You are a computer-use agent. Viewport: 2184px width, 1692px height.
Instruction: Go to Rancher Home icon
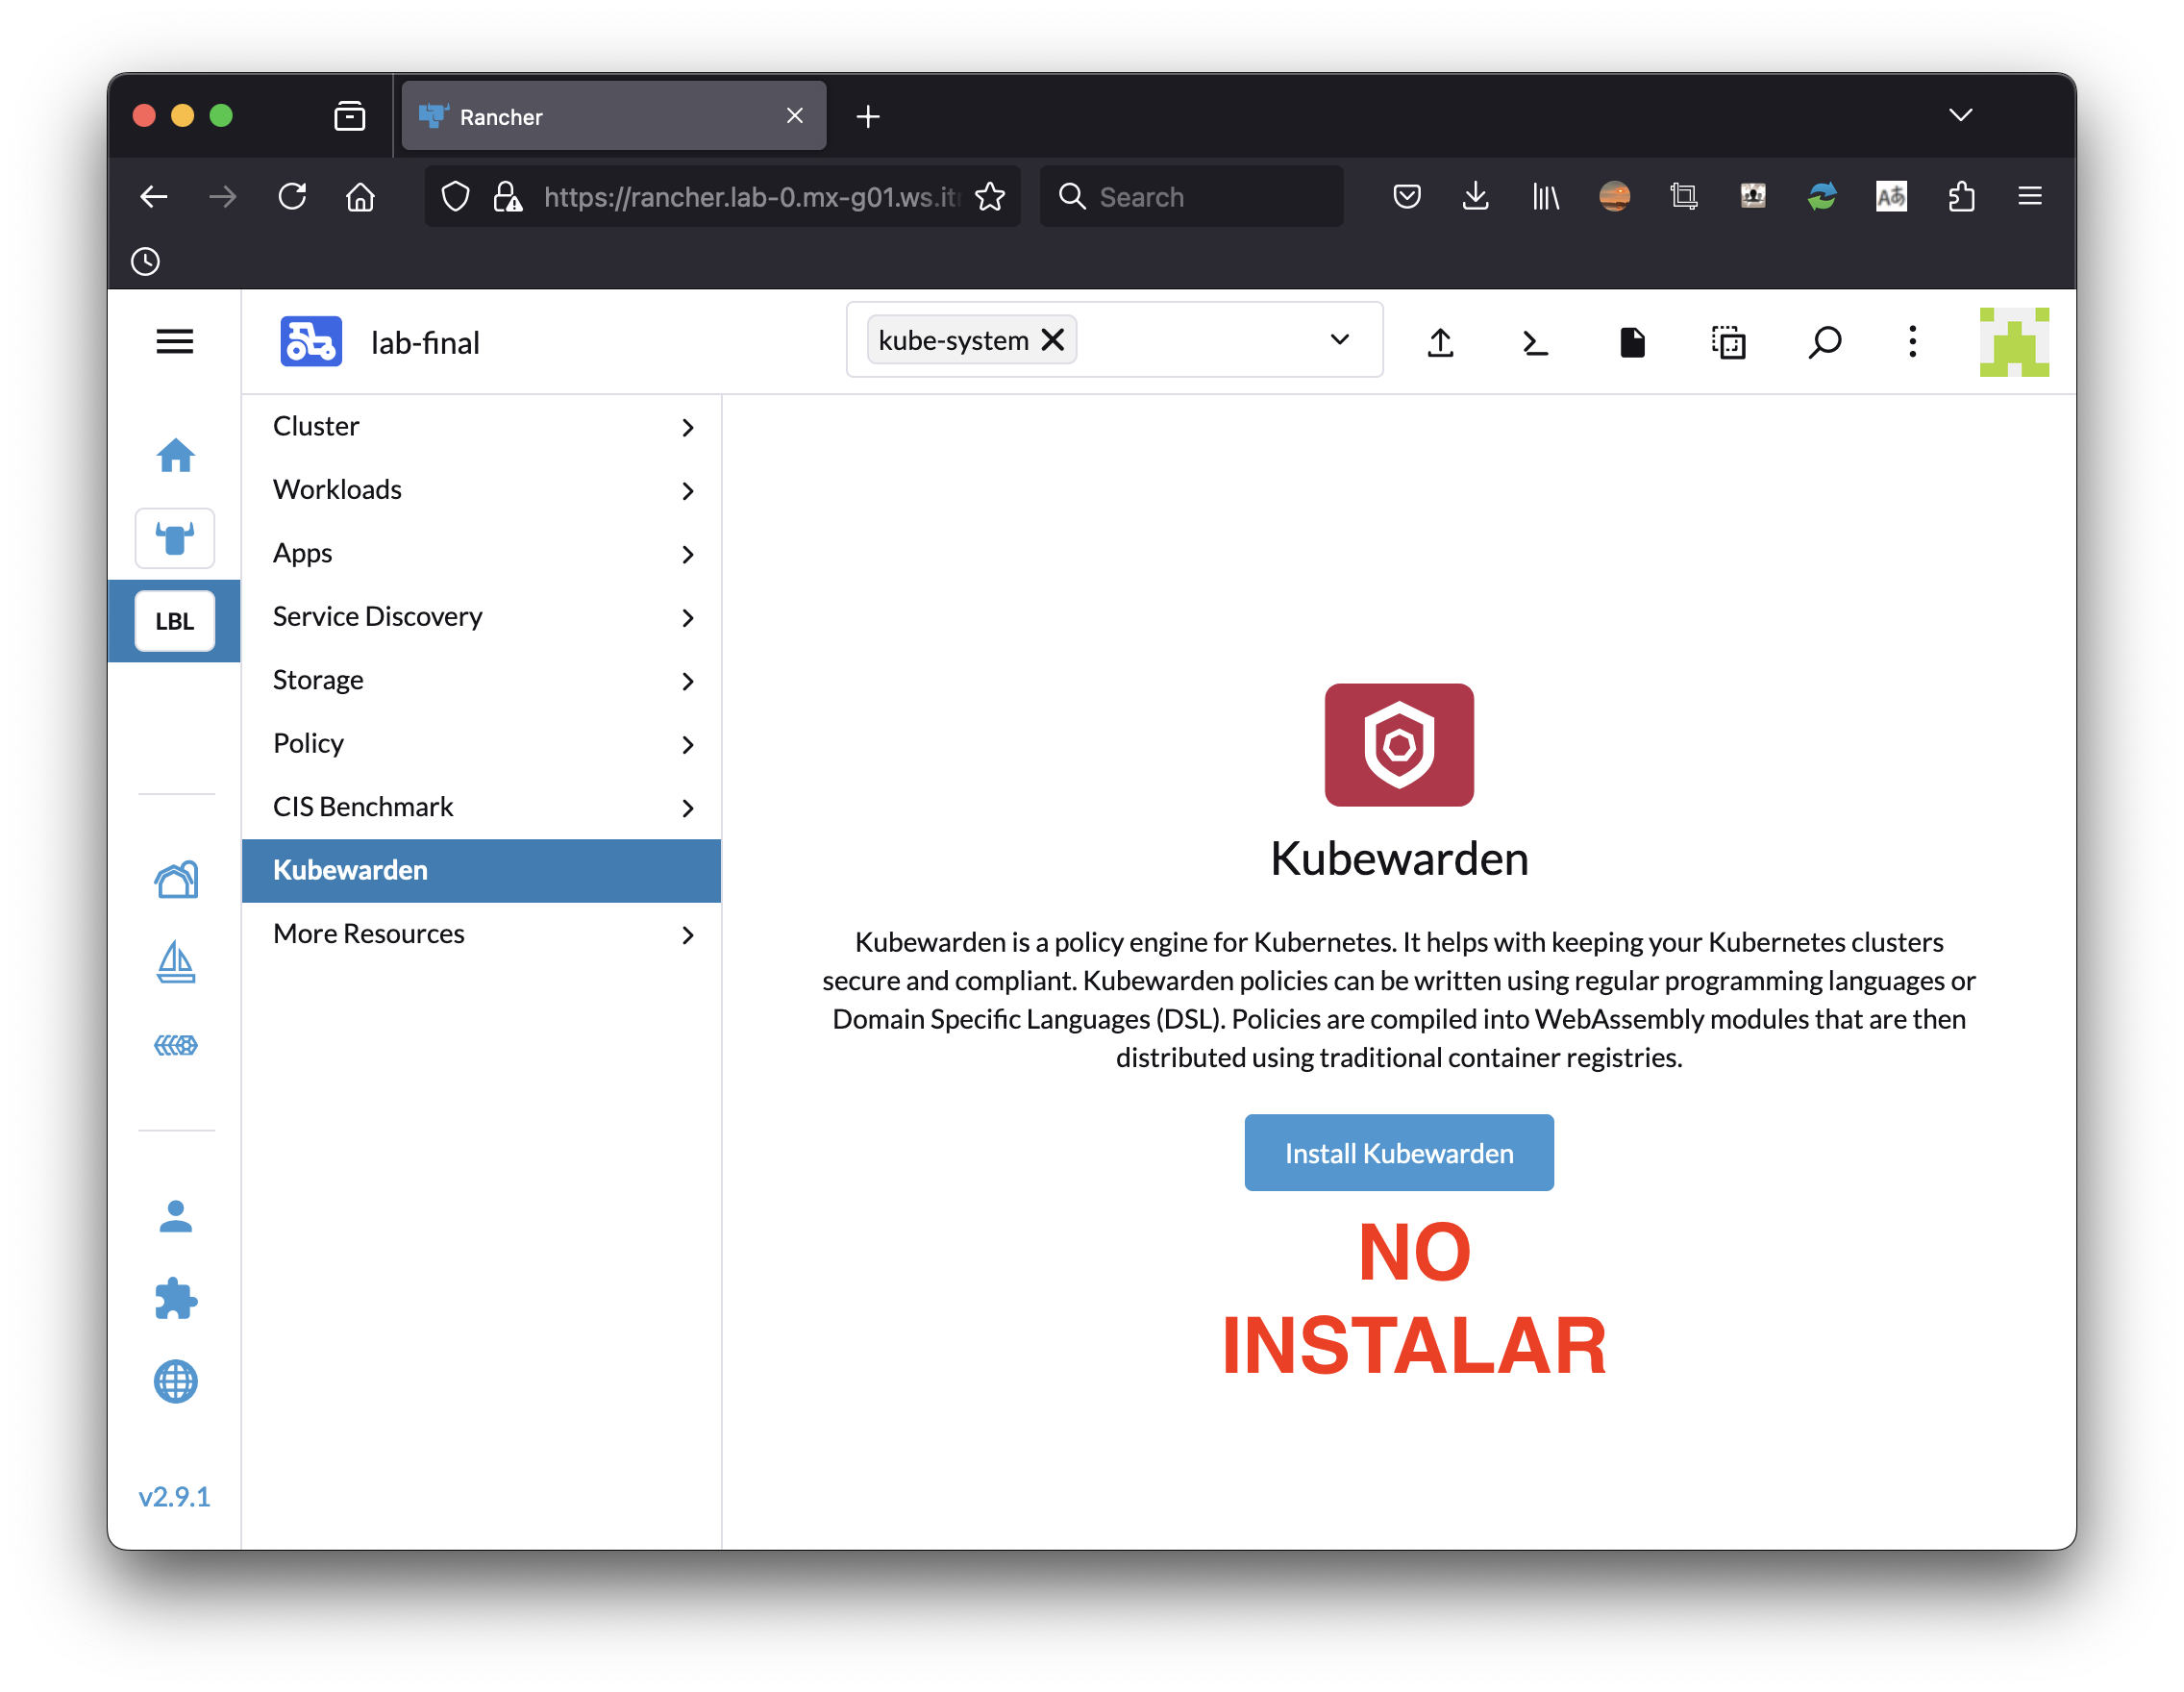coord(175,456)
